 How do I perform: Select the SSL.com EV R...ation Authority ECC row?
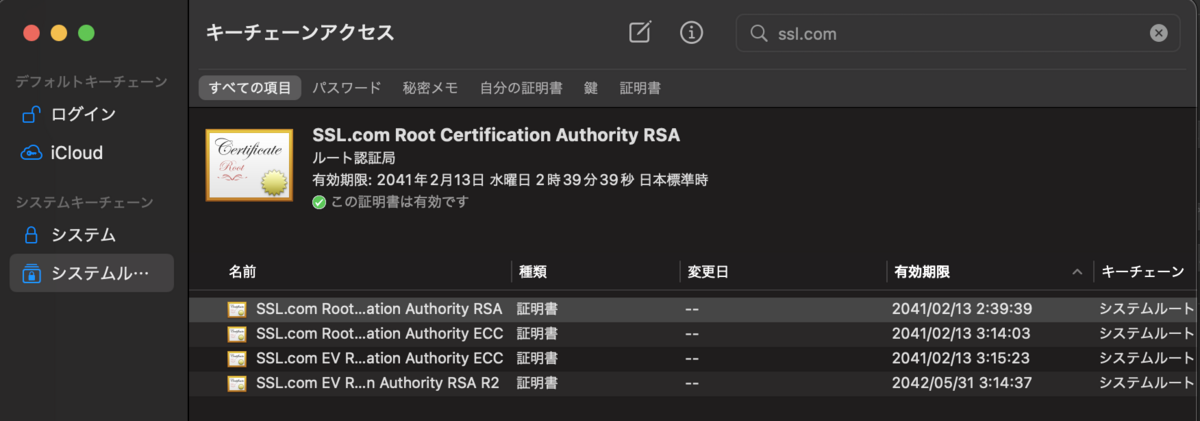click(x=694, y=358)
